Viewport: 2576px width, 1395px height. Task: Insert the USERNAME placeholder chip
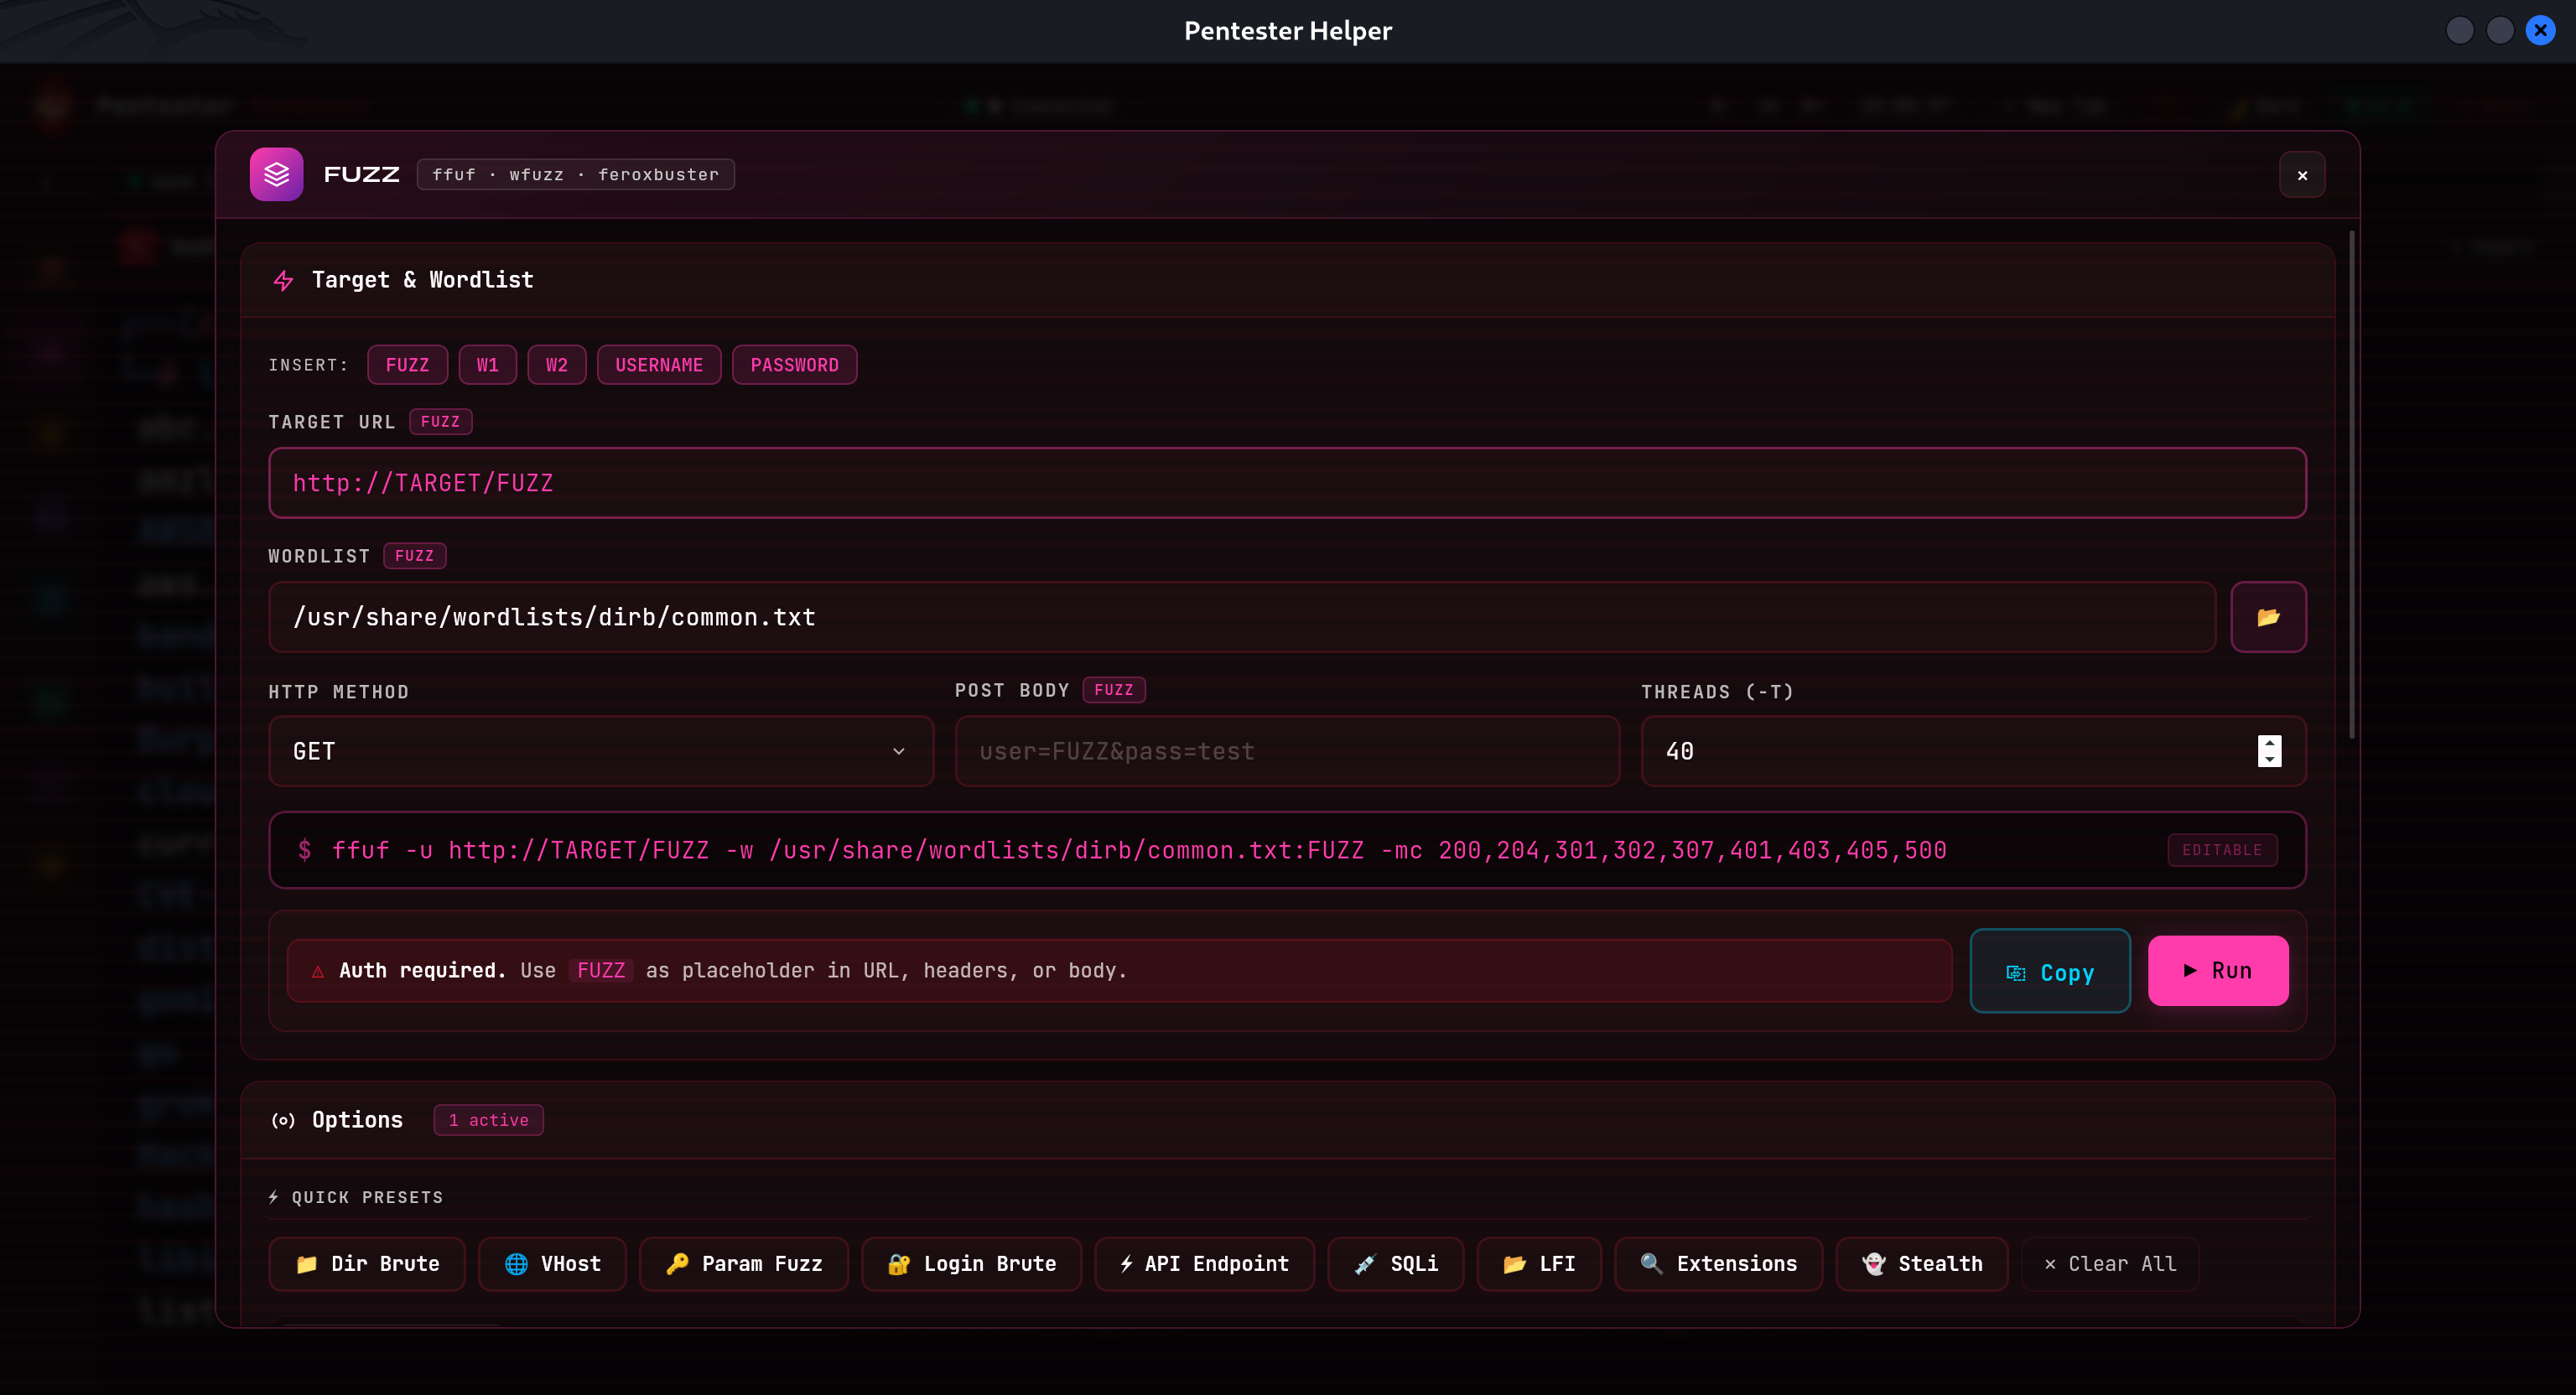point(658,365)
